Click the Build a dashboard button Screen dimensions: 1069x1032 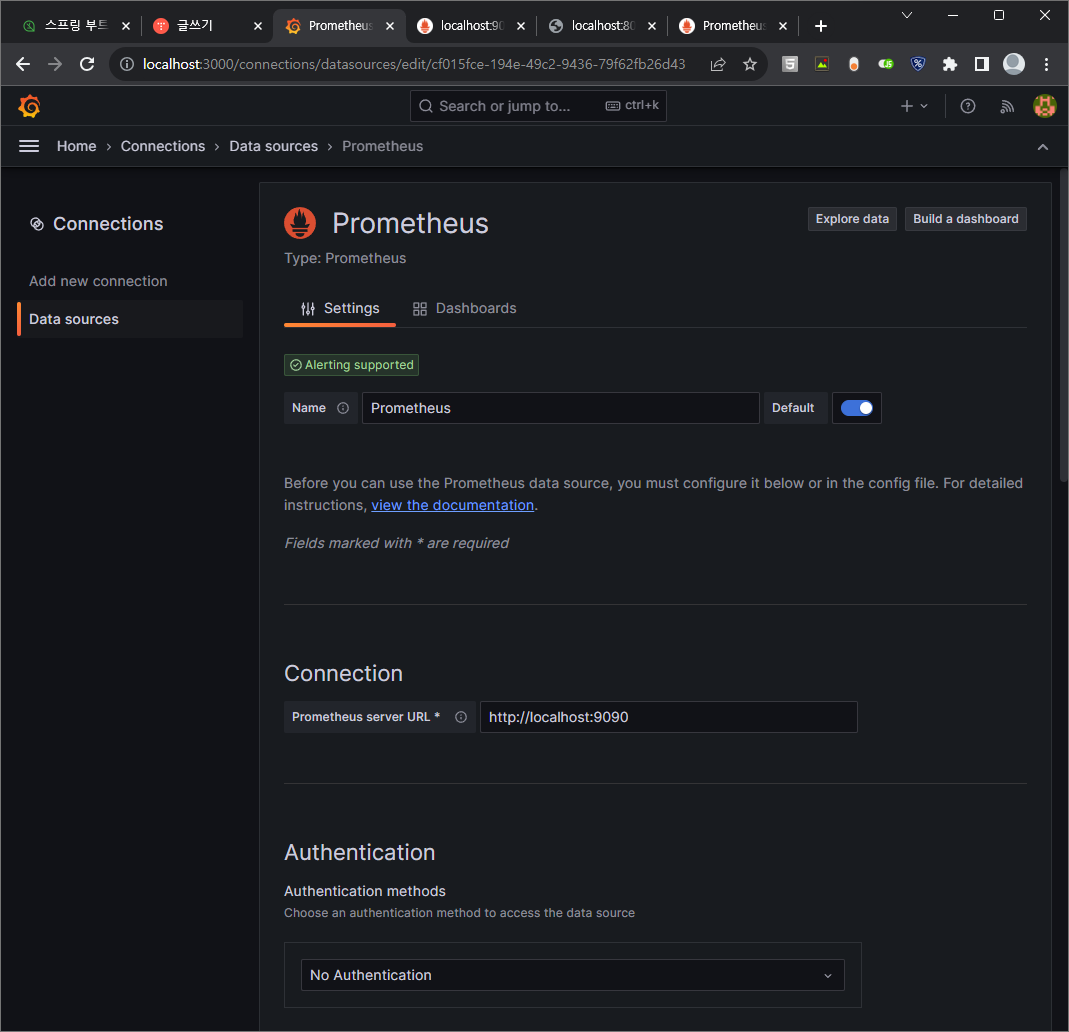tap(965, 219)
